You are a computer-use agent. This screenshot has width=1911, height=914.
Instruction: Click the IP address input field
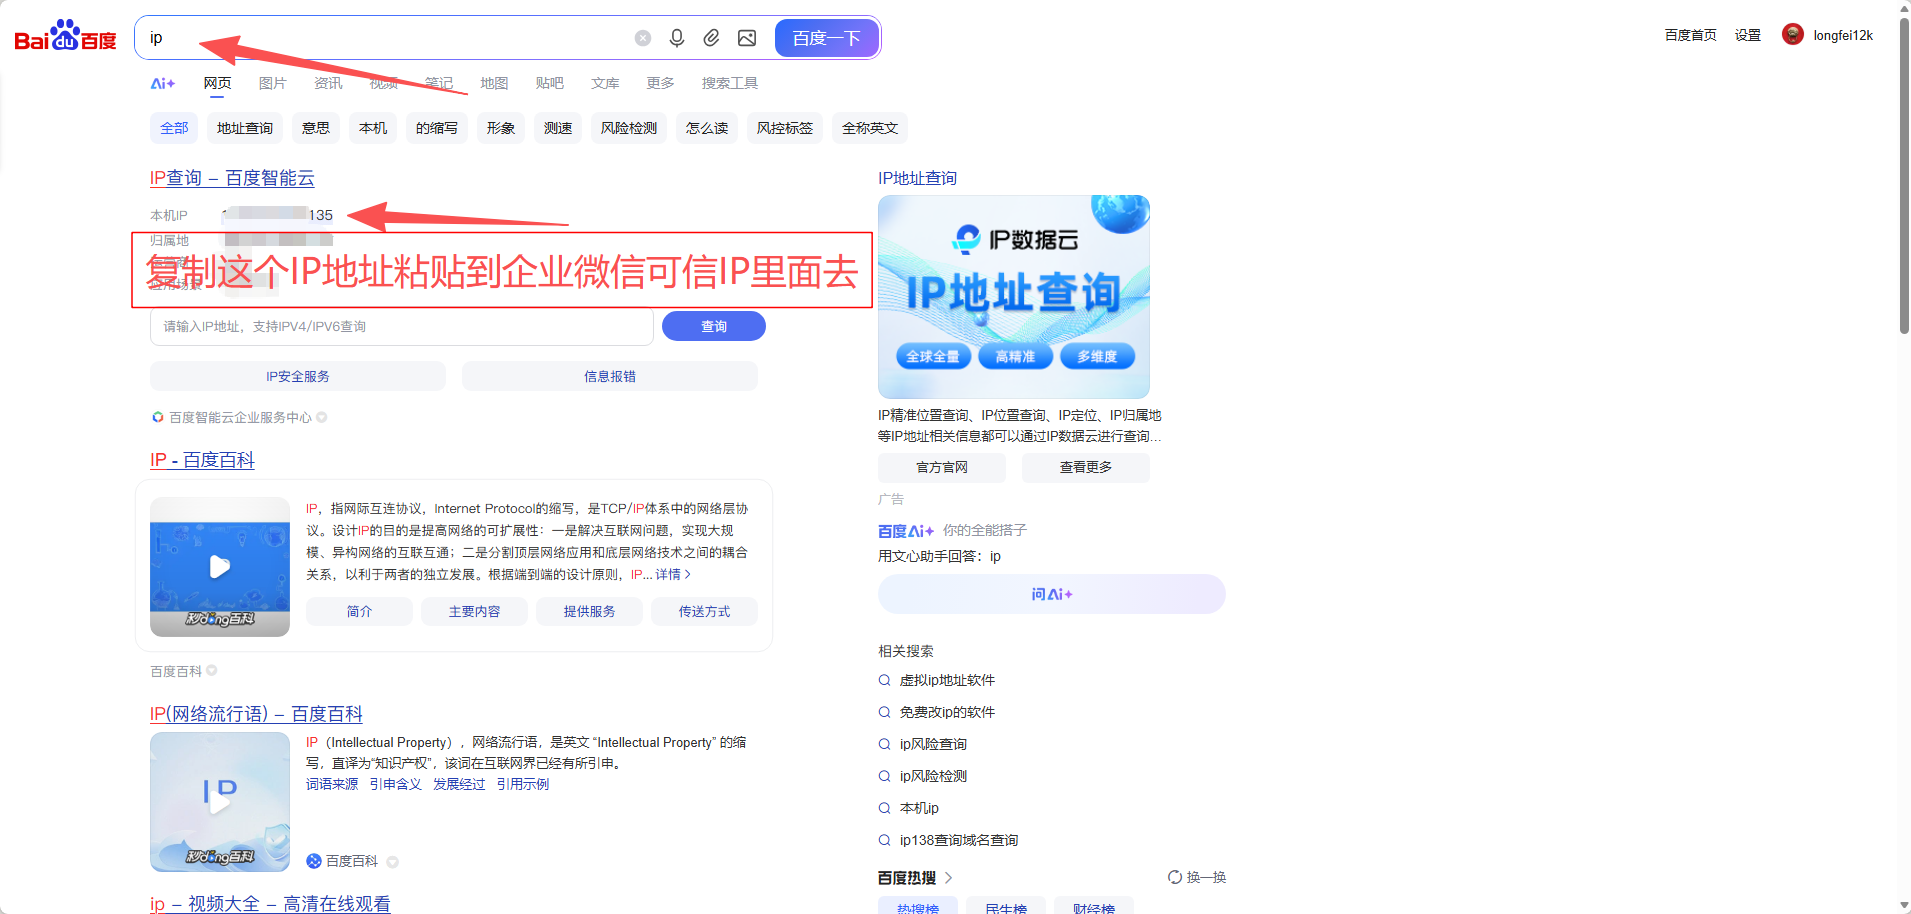[x=402, y=326]
